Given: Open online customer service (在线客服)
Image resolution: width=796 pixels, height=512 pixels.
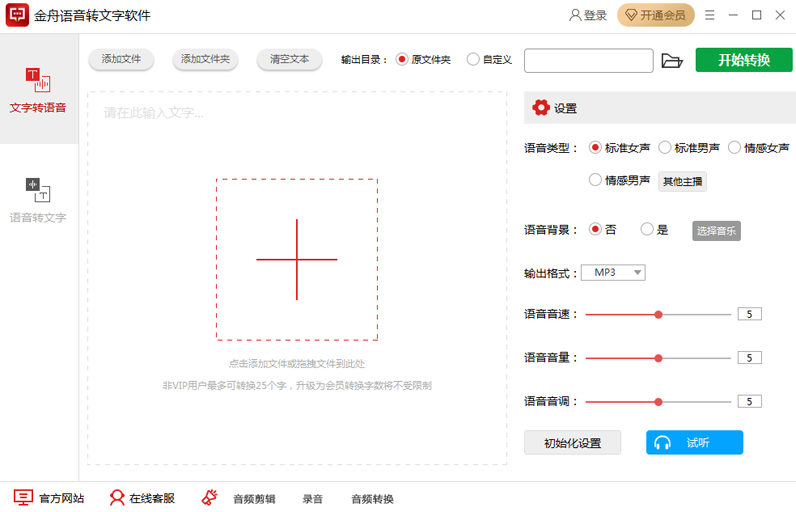Looking at the screenshot, I should click(118, 498).
